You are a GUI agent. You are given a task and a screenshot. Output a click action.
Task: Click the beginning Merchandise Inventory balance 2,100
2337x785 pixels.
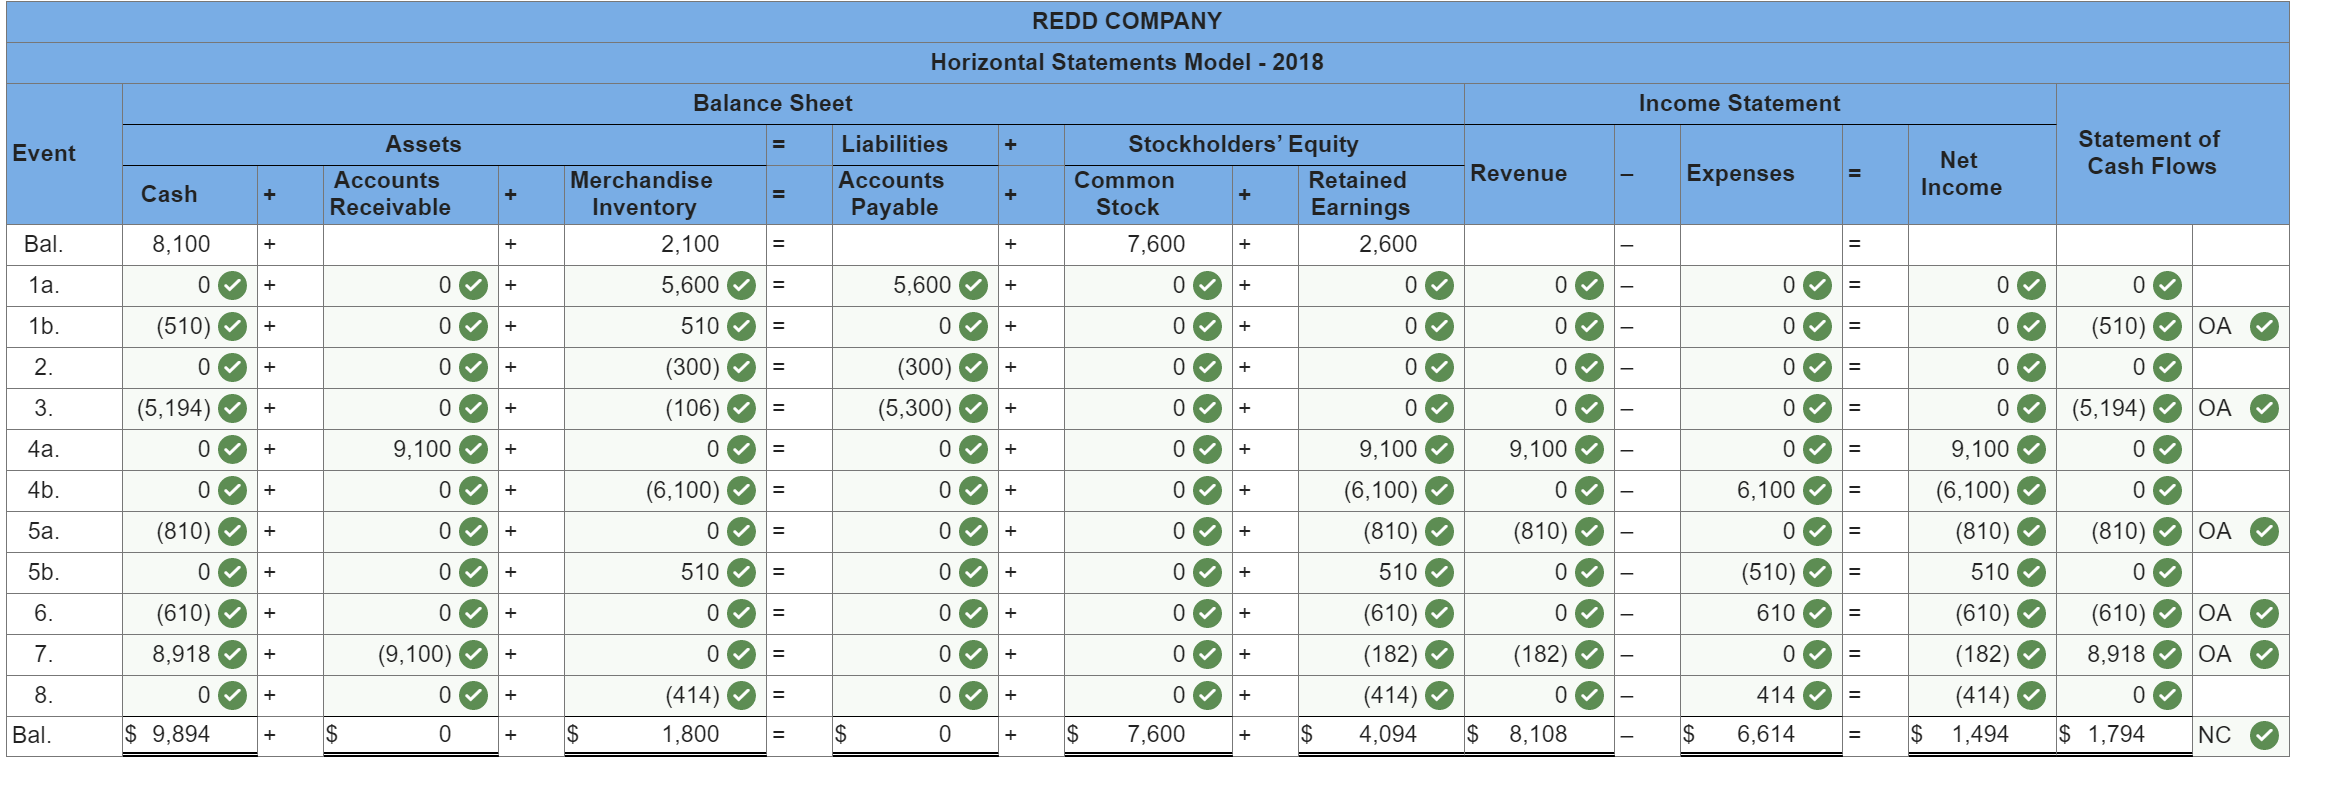[690, 244]
